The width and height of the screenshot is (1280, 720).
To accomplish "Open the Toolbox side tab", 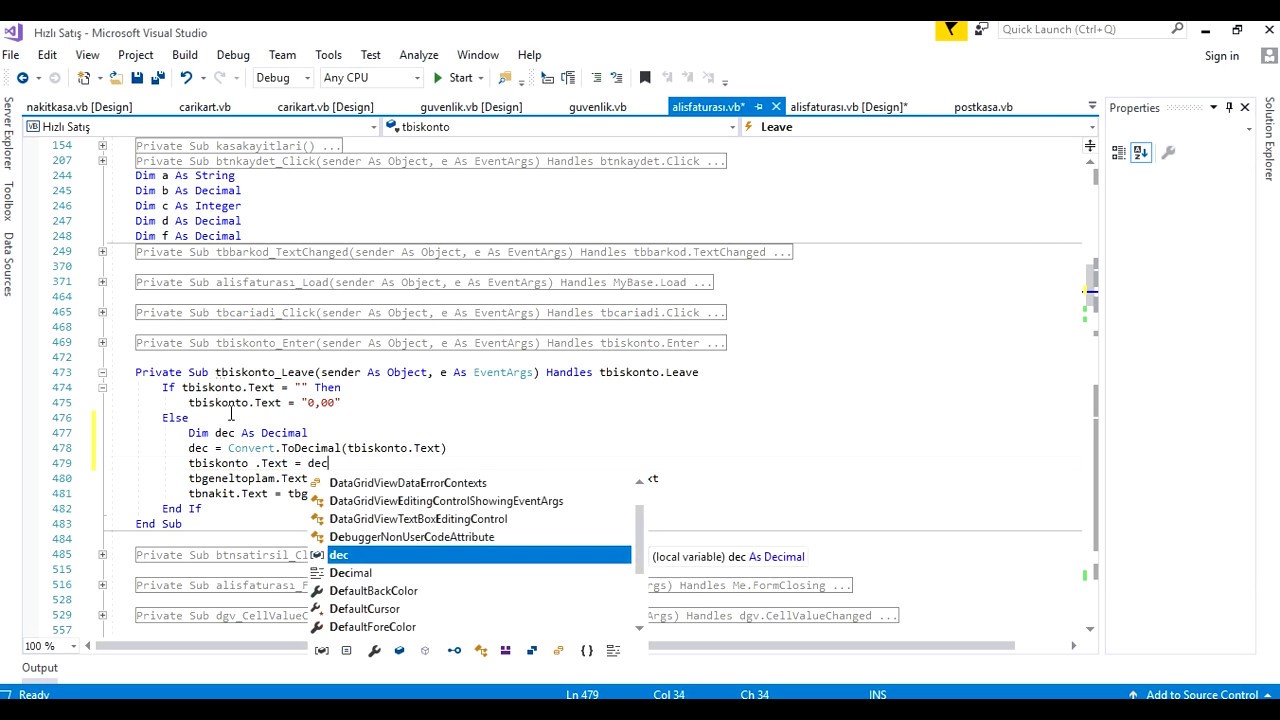I will pos(8,201).
